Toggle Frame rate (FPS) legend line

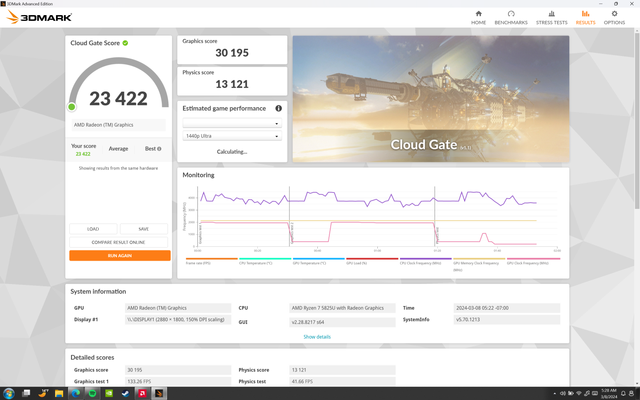click(211, 261)
